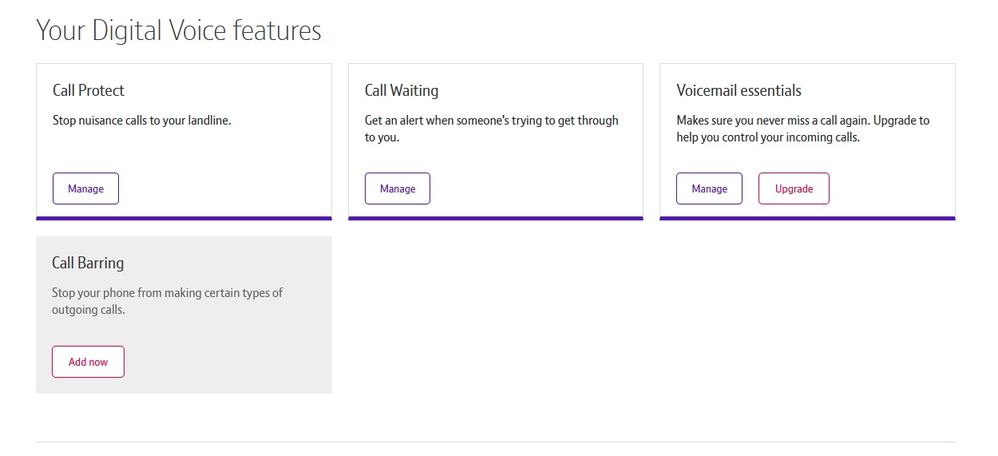Click the Your Digital Voice features heading
Screen dimensions: 998x456
point(179,31)
